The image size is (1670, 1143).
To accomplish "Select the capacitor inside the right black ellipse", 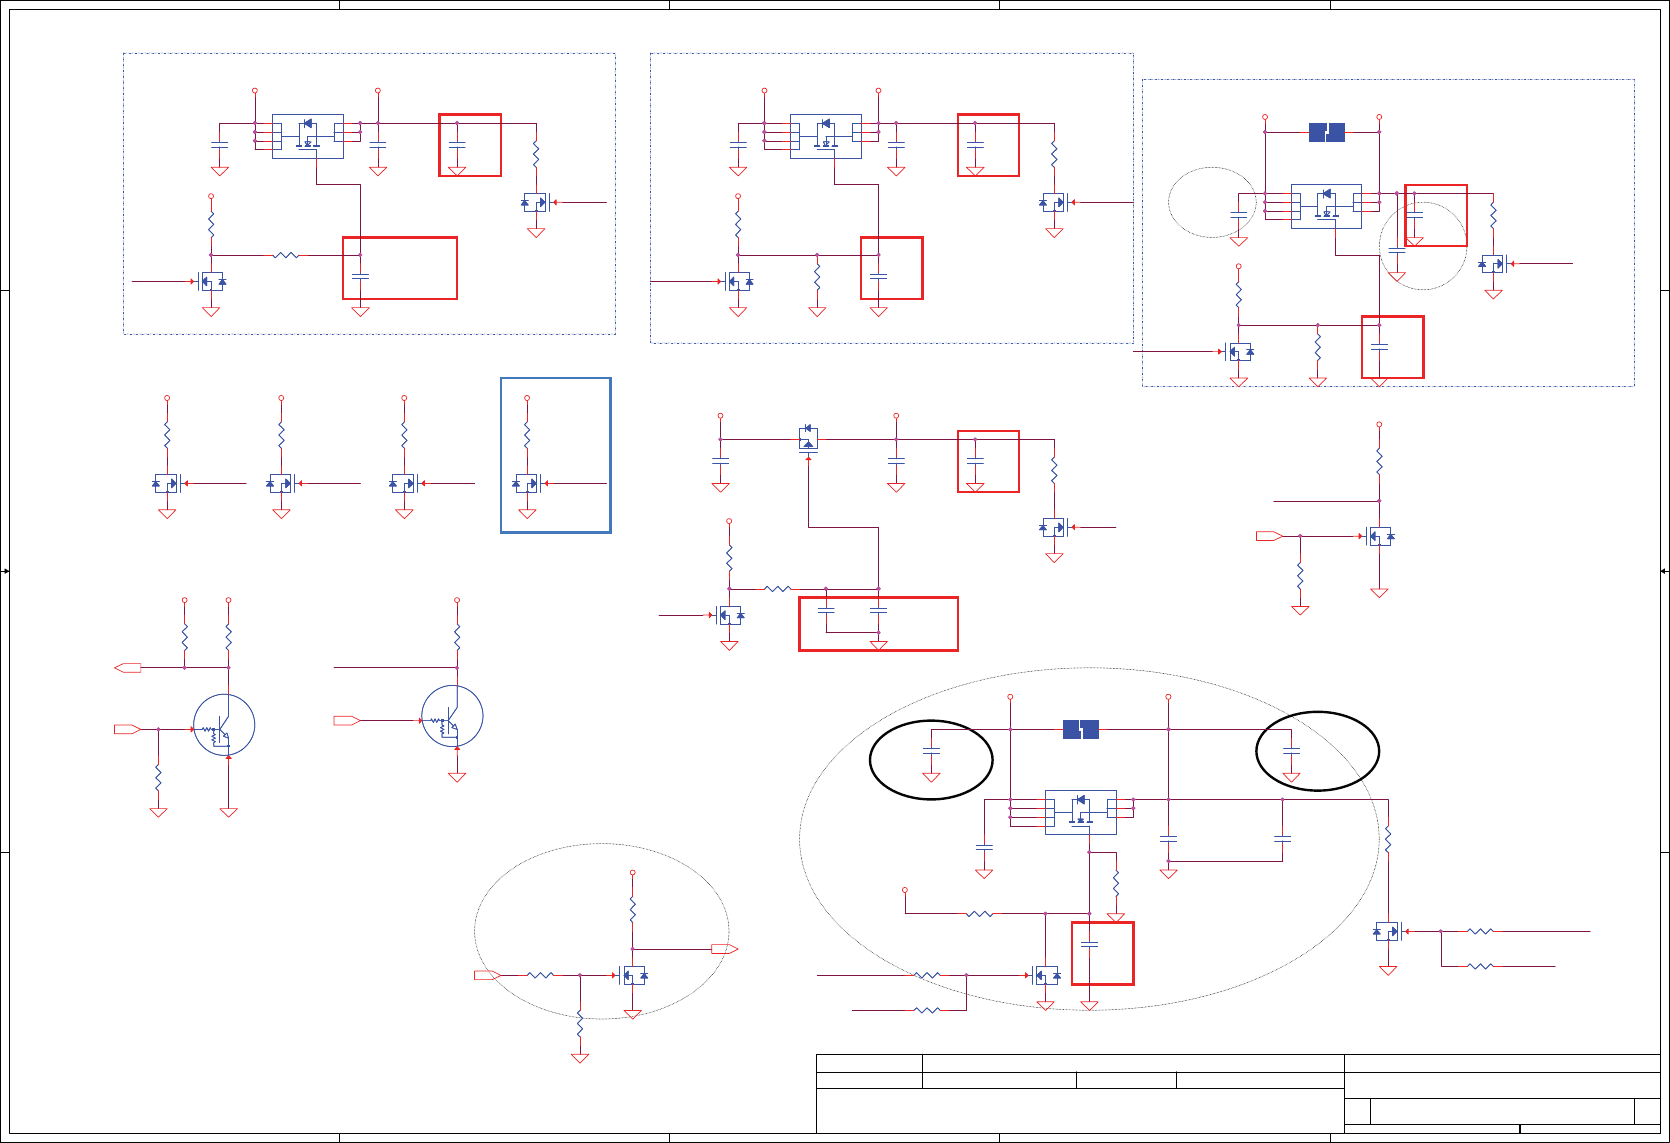I will [1291, 749].
